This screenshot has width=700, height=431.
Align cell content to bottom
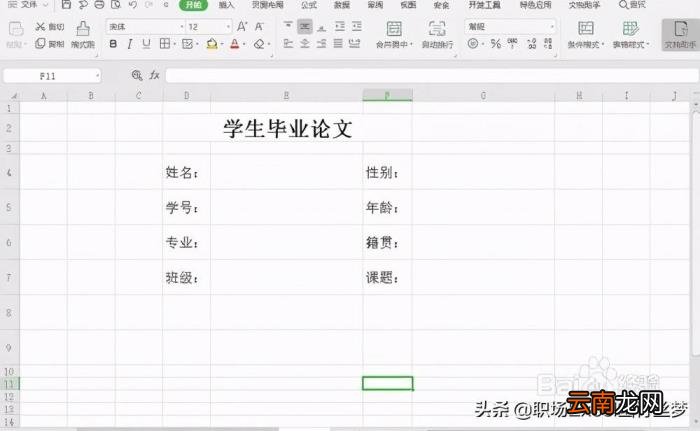(321, 26)
